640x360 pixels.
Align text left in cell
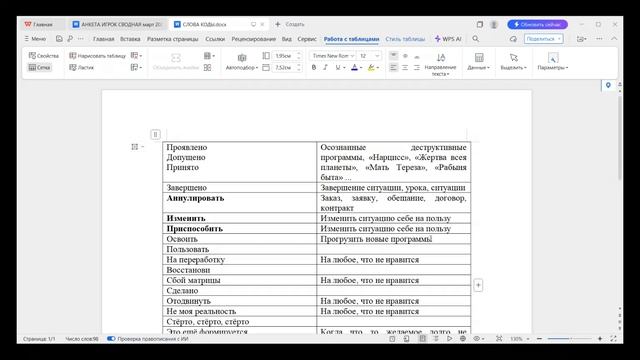(x=393, y=67)
